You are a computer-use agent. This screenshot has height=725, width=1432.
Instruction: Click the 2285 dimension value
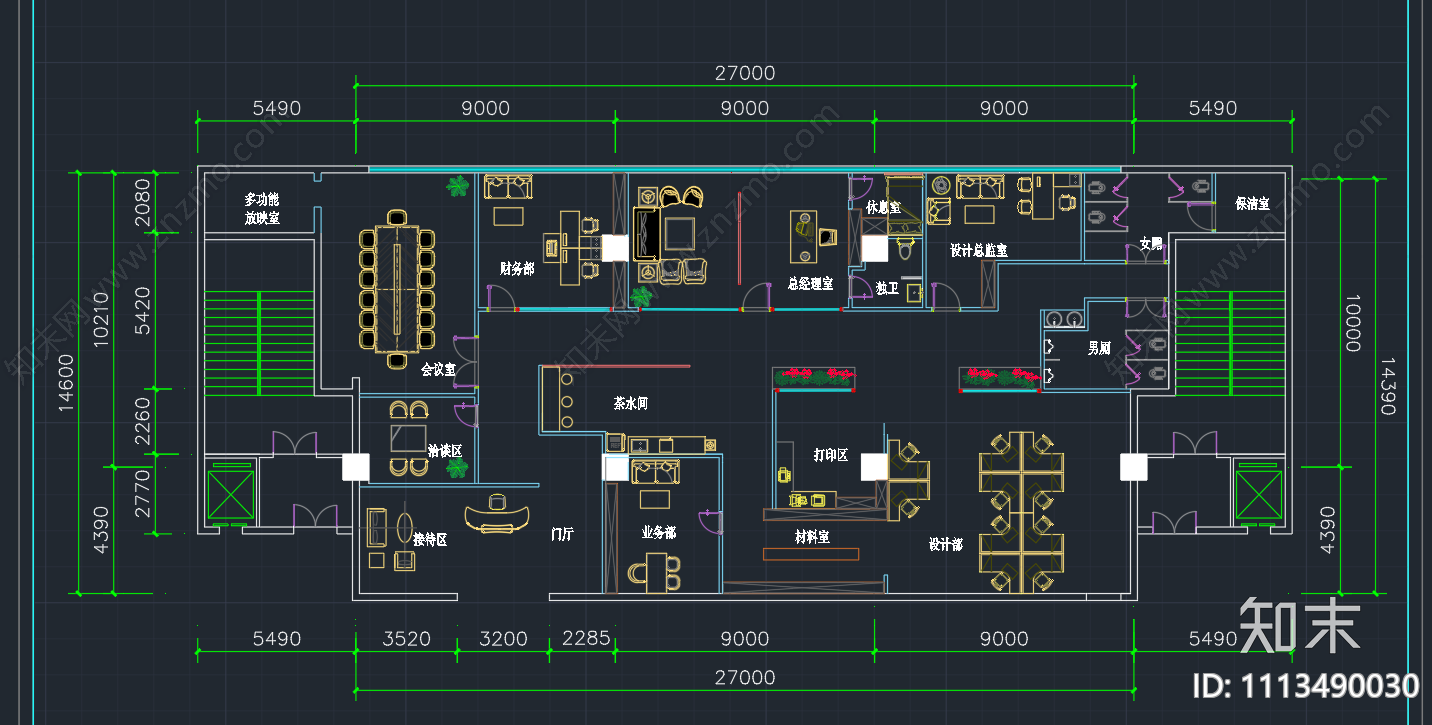click(x=586, y=638)
